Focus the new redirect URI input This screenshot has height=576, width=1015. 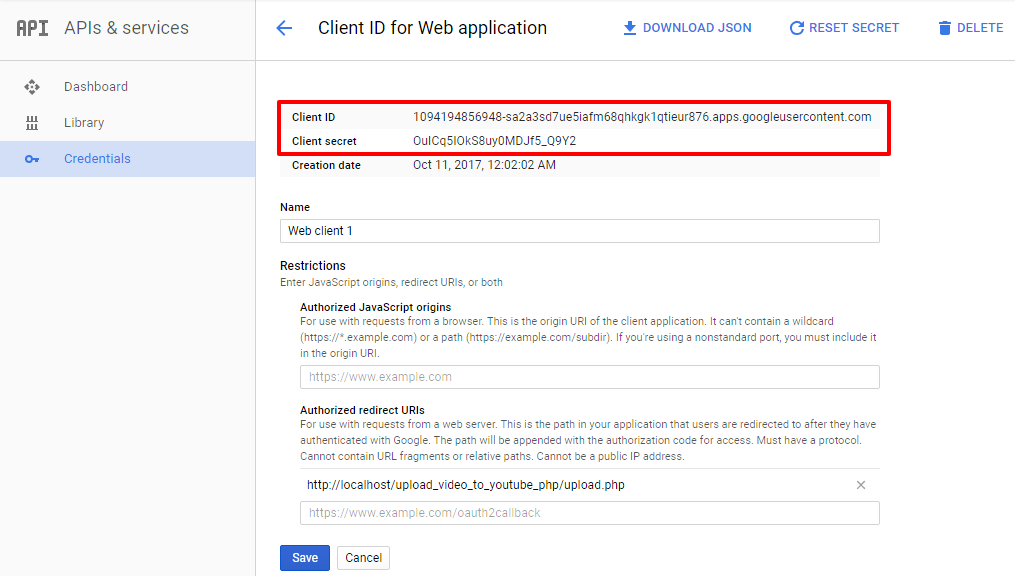point(590,513)
